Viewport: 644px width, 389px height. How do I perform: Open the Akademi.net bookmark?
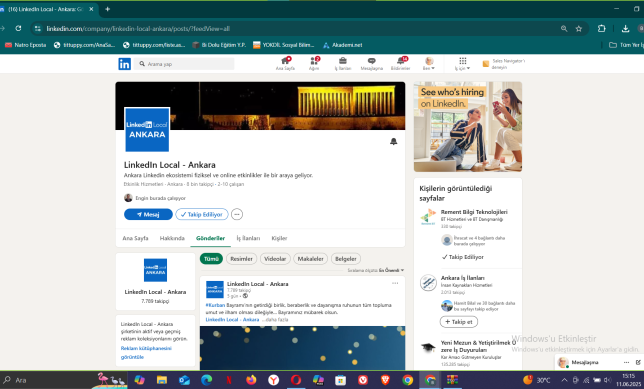343,45
